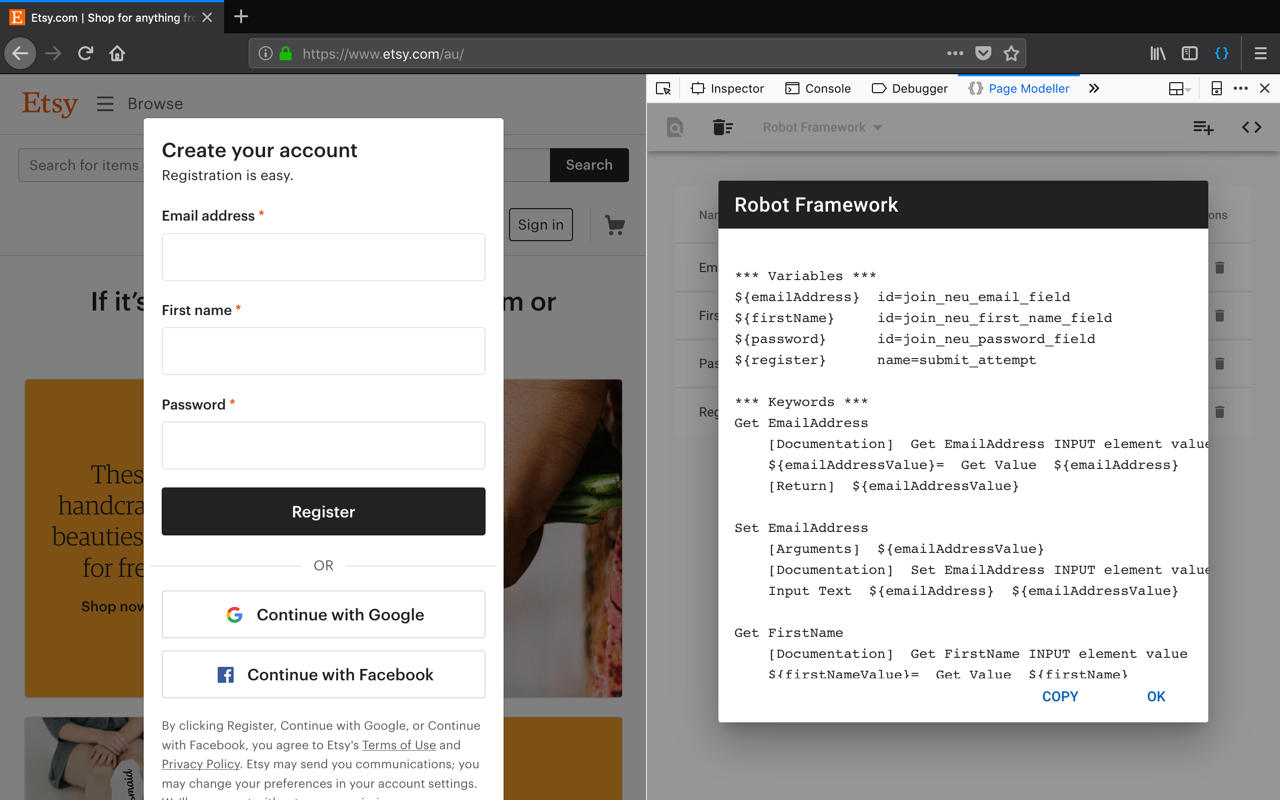
Task: Open the Privacy Policy link
Action: coord(201,764)
